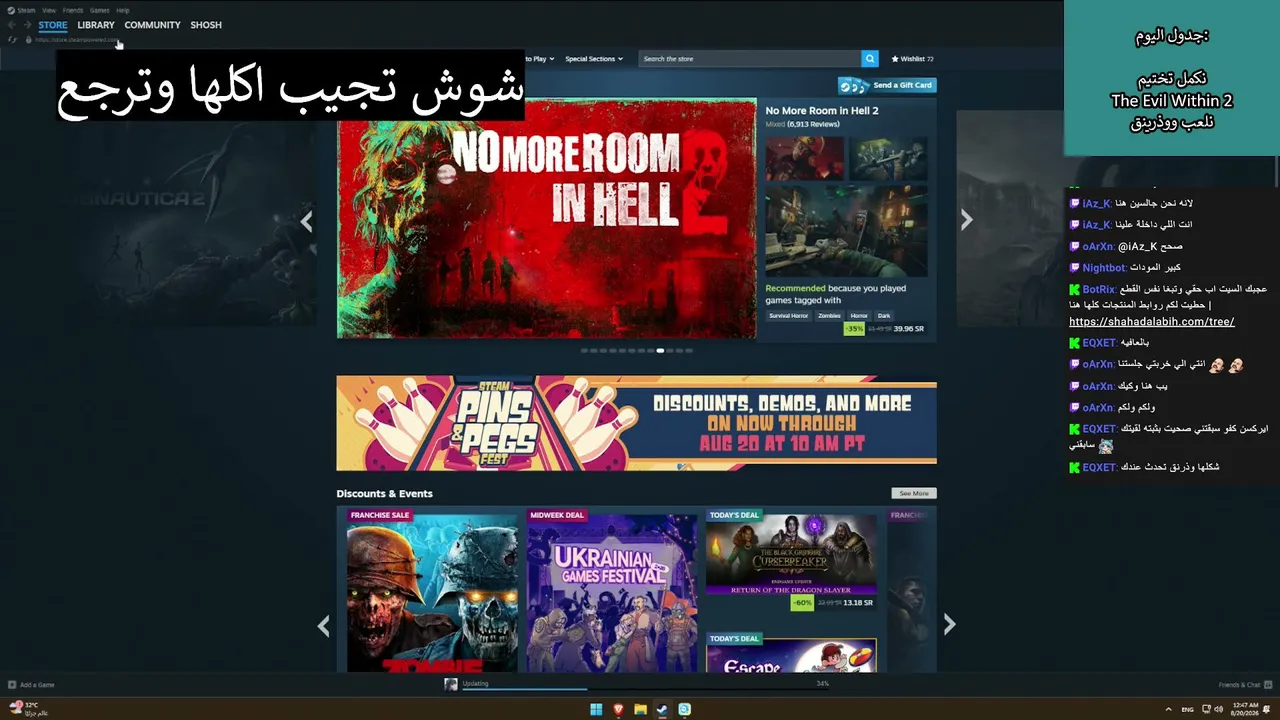This screenshot has height=720, width=1280.
Task: Click the Wishlist star icon
Action: [895, 59]
